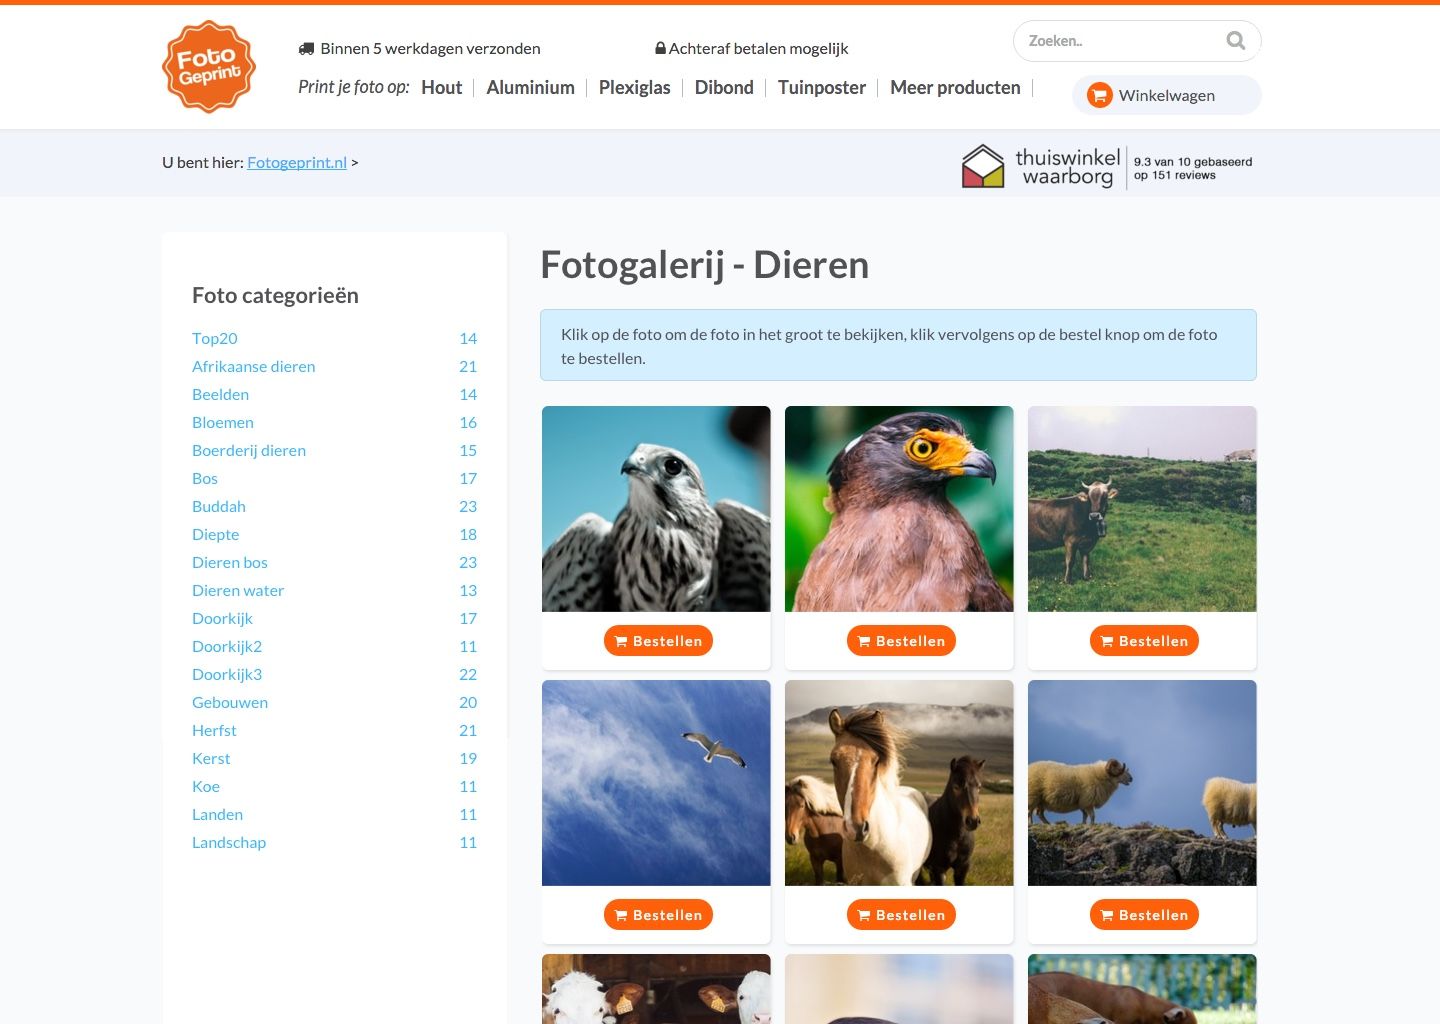Open the Top20 photo category
1440x1024 pixels.
[214, 338]
